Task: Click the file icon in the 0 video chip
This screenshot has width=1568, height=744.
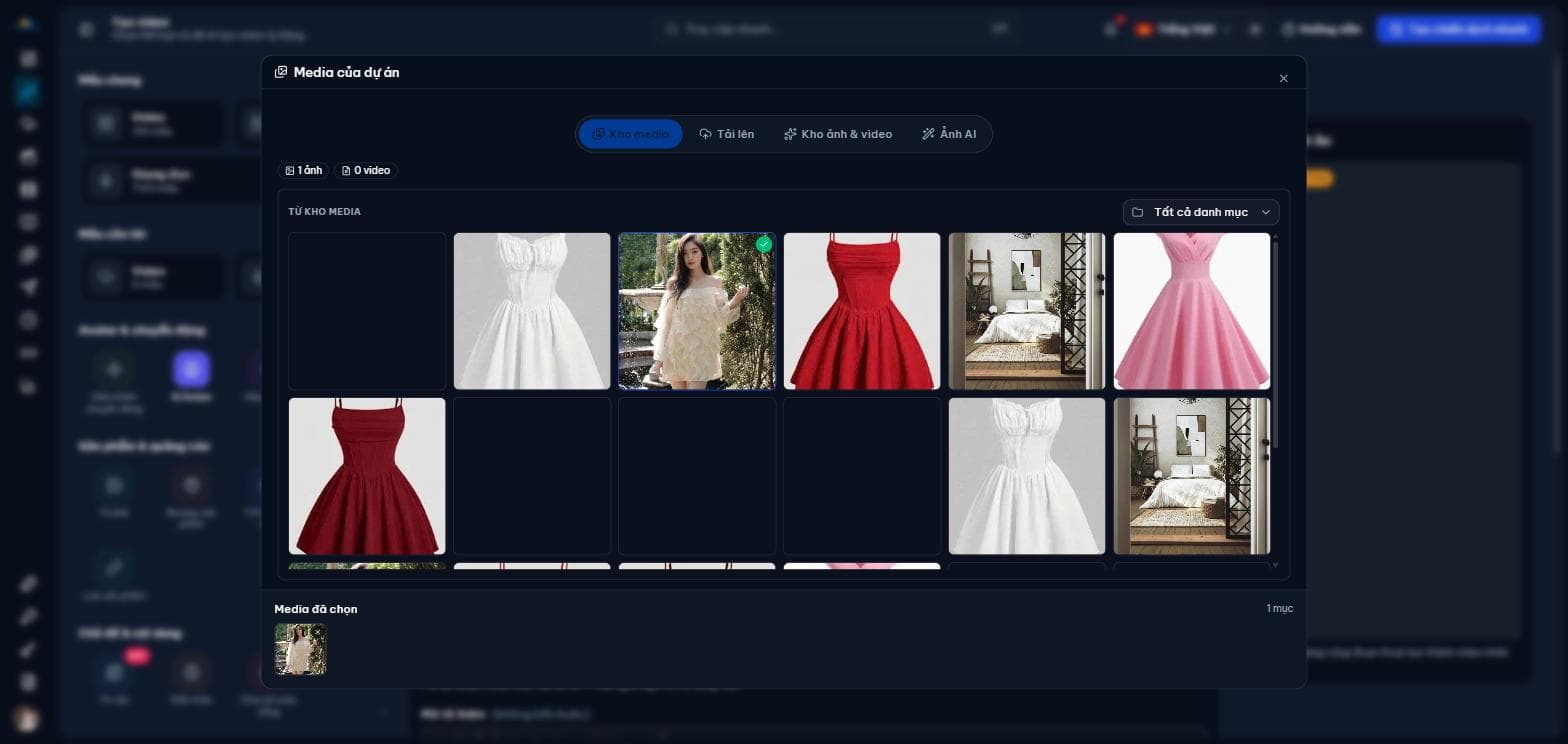Action: click(x=346, y=171)
